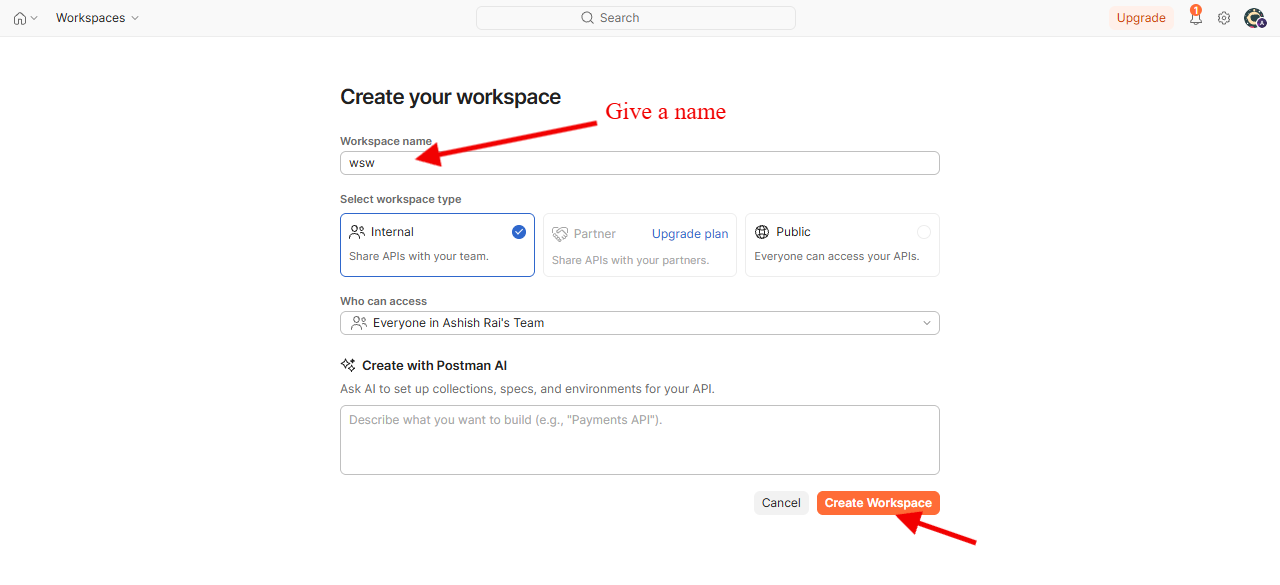
Task: Click the Create Workspace button
Action: [x=878, y=503]
